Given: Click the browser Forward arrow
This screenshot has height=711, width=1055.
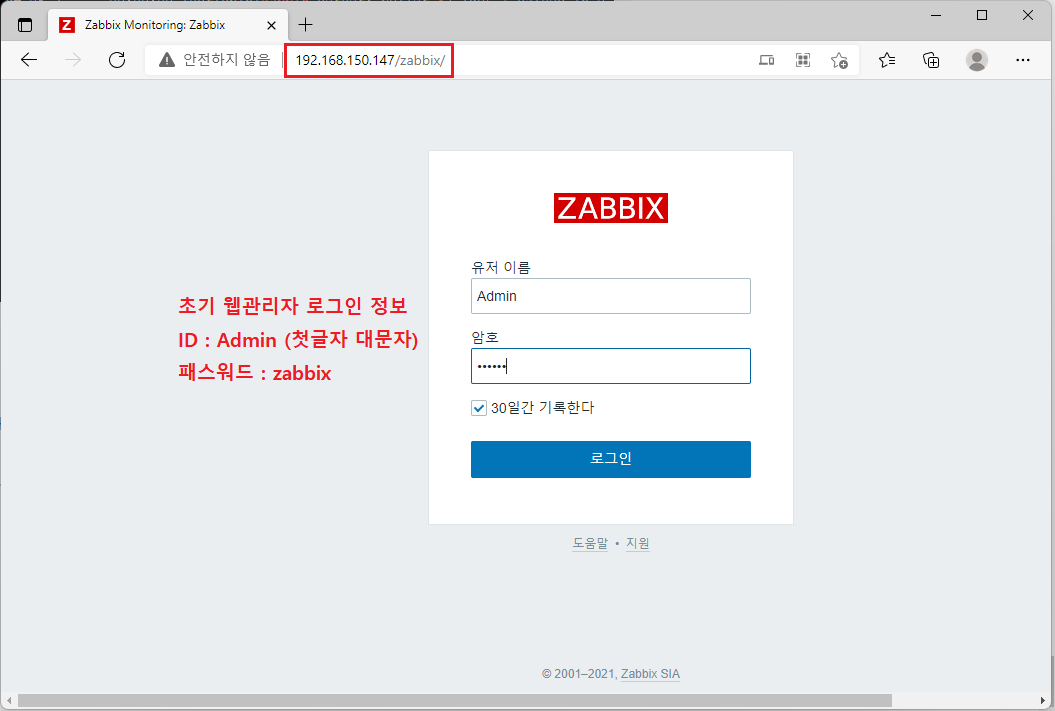Looking at the screenshot, I should 73,60.
